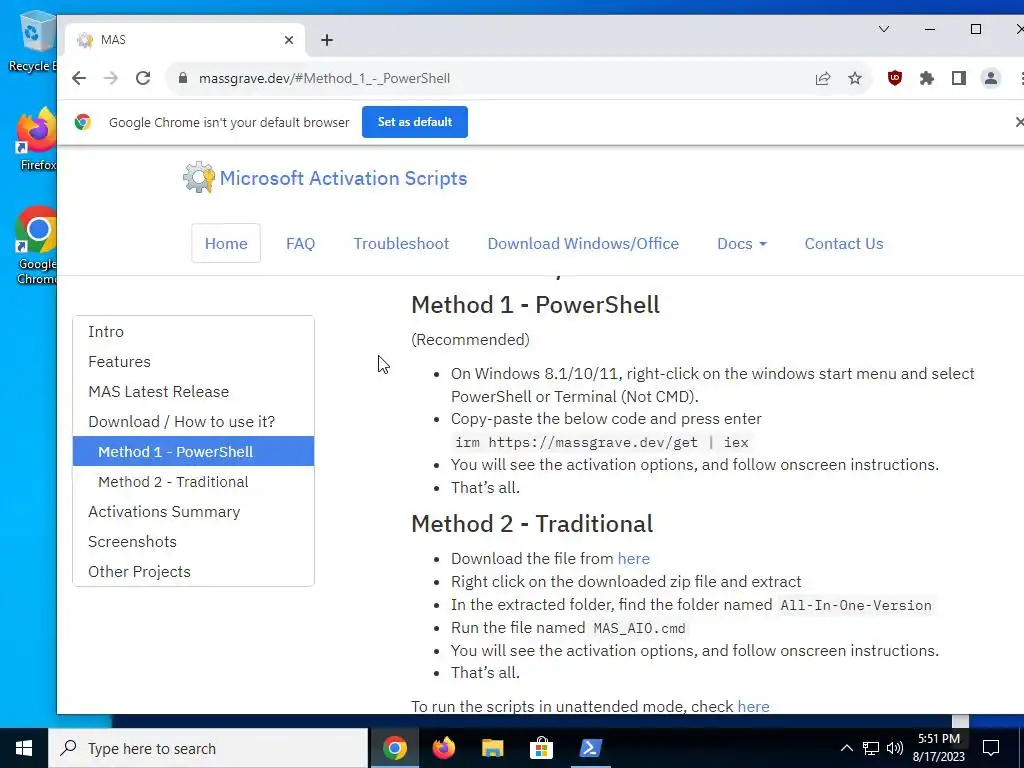Jump to Features in sidebar
Screen dimensions: 1024x768
[193, 362]
